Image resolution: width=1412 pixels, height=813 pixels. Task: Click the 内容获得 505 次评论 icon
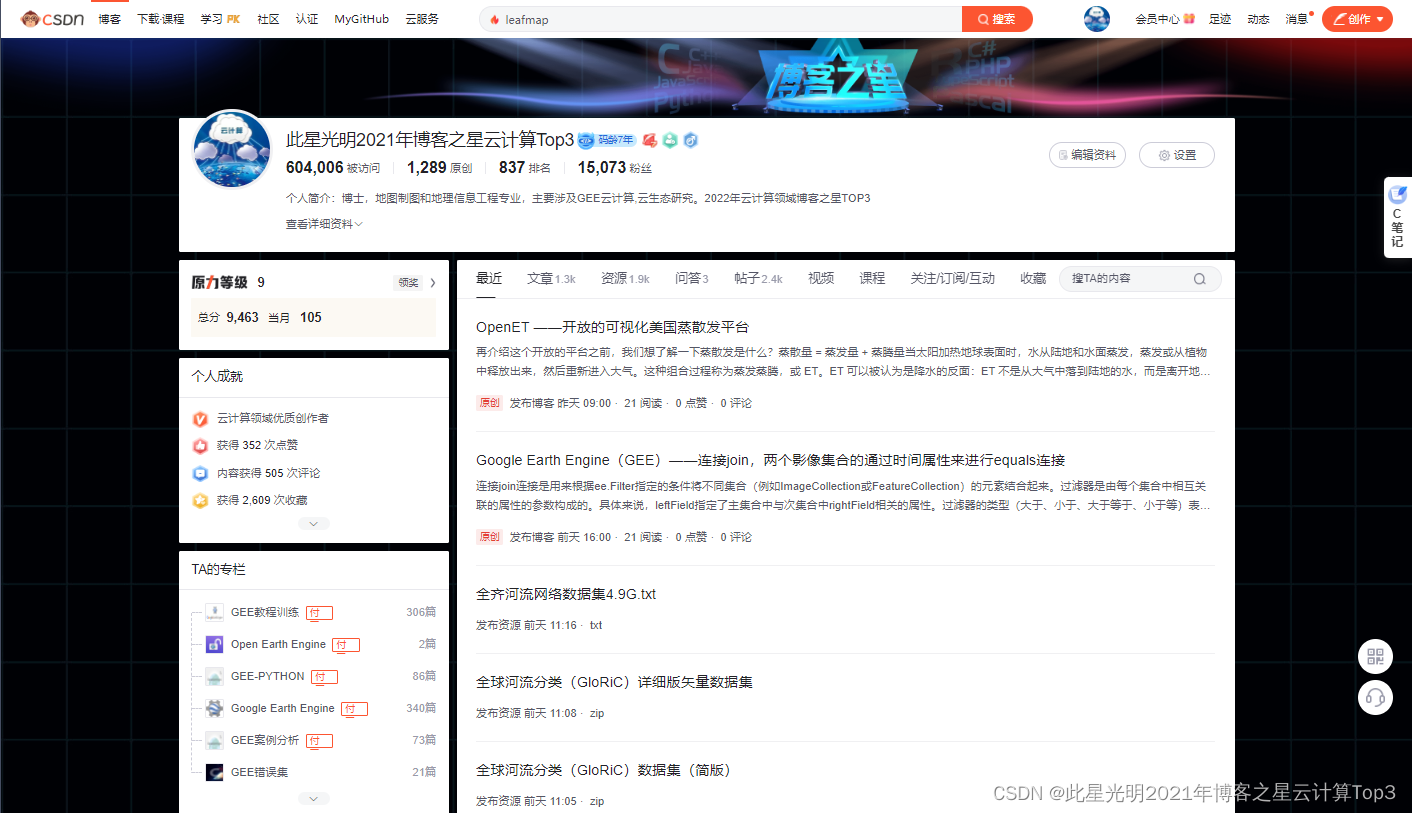[200, 473]
